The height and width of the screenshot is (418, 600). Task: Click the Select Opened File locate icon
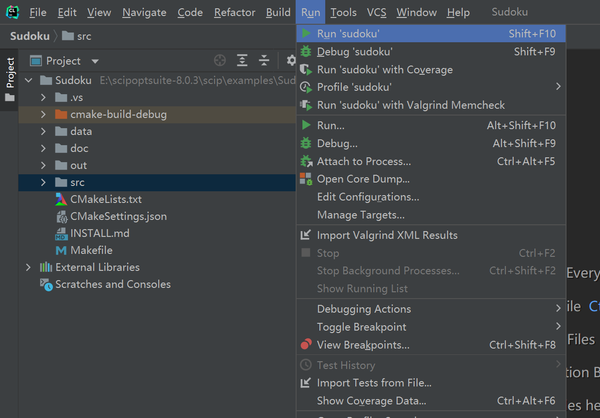(217, 61)
